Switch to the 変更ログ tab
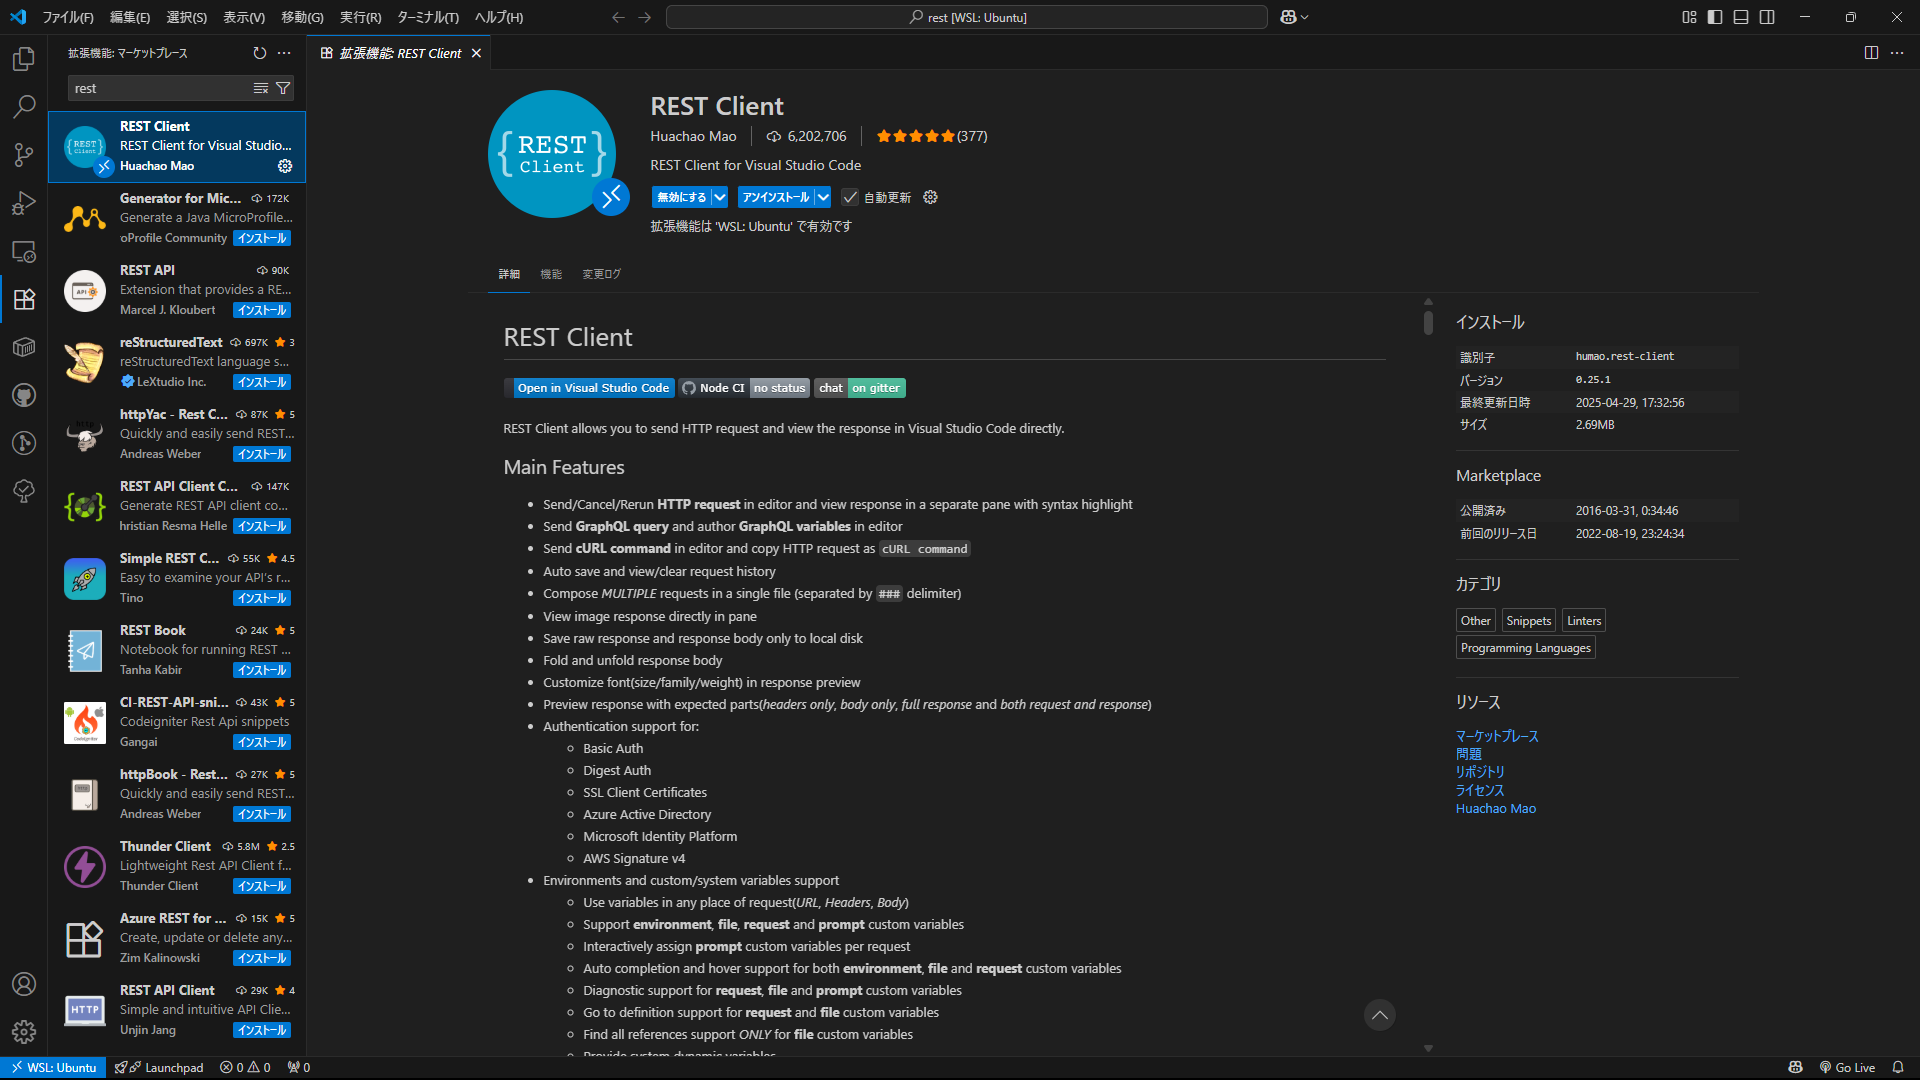The image size is (1920, 1080). pyautogui.click(x=600, y=274)
